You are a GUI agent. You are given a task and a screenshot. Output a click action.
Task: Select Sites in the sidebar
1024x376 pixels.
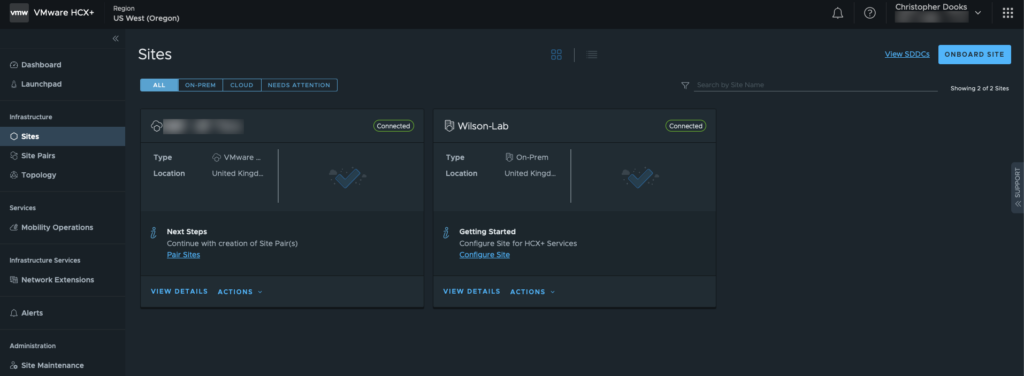coord(63,136)
